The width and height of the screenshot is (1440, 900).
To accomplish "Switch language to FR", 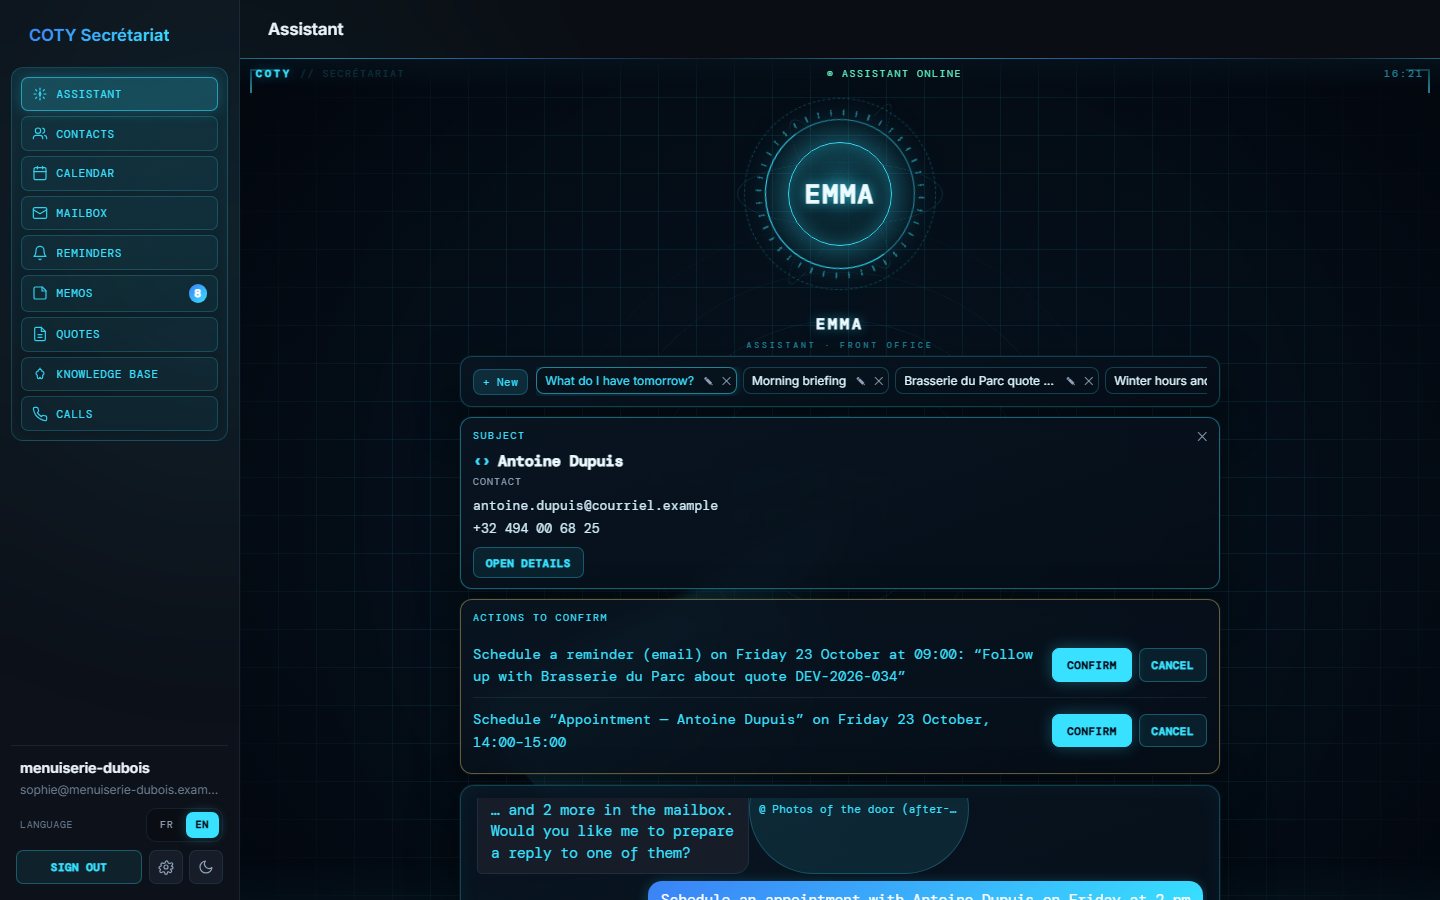I will [x=167, y=825].
